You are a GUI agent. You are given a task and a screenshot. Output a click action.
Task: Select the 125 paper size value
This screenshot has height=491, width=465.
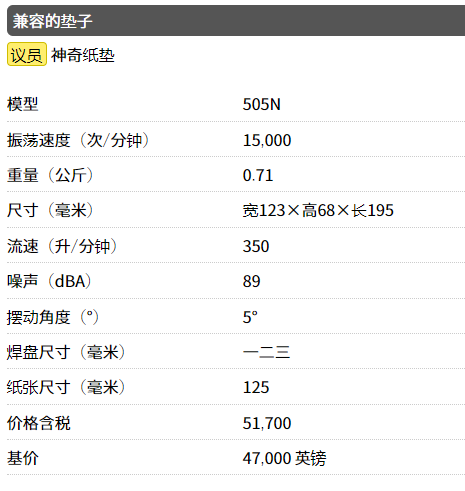256,388
